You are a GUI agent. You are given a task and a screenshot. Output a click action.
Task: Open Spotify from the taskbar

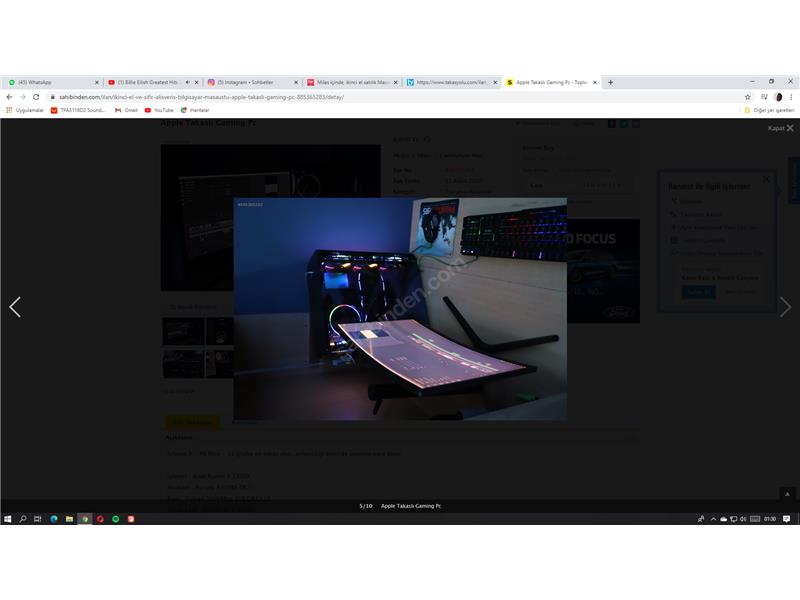click(x=116, y=519)
